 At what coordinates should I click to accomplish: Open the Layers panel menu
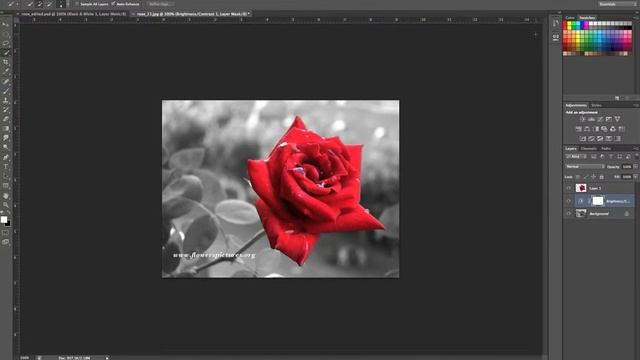636,149
